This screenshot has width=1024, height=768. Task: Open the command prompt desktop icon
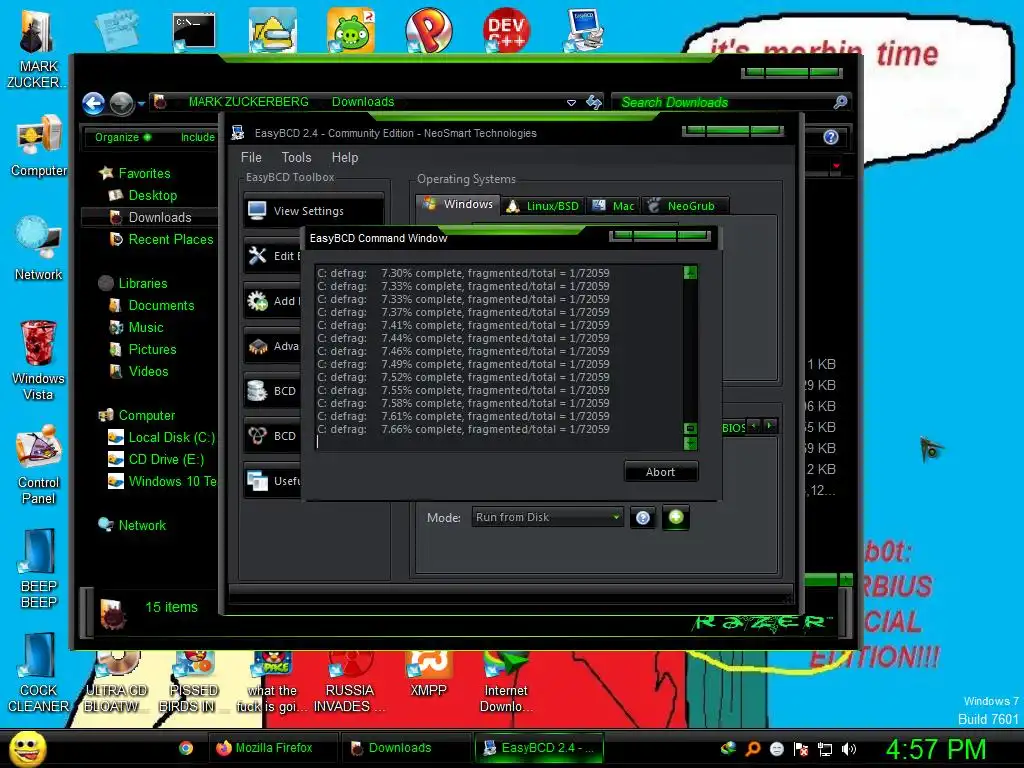tap(194, 31)
